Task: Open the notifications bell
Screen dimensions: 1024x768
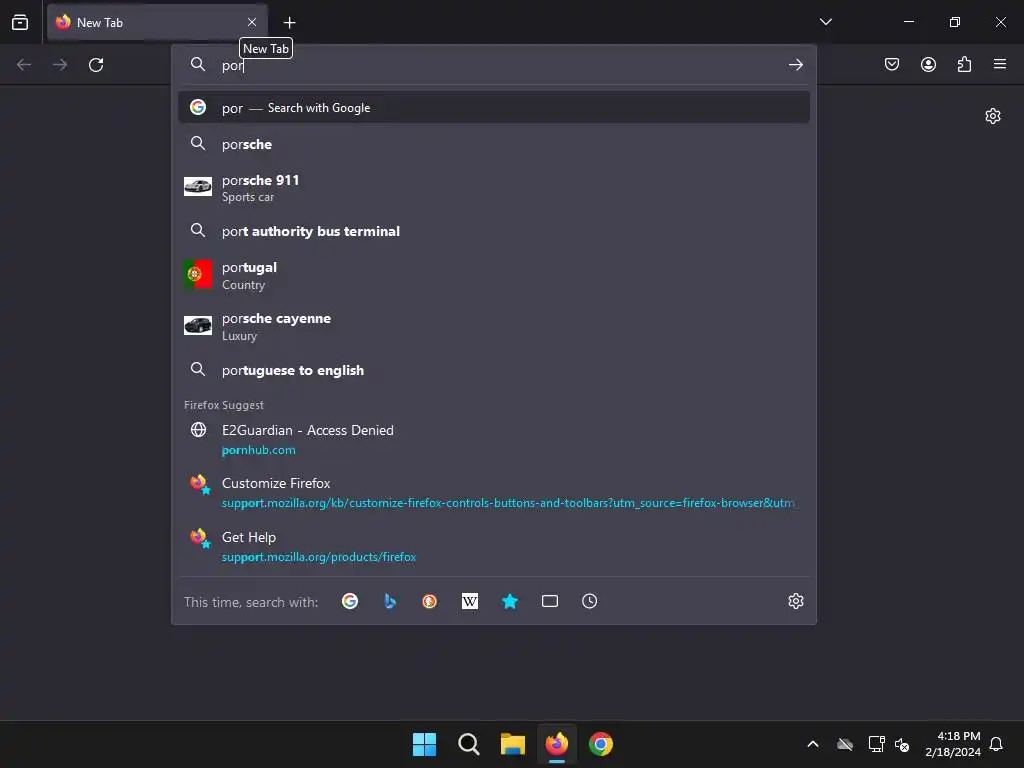Action: 997,744
